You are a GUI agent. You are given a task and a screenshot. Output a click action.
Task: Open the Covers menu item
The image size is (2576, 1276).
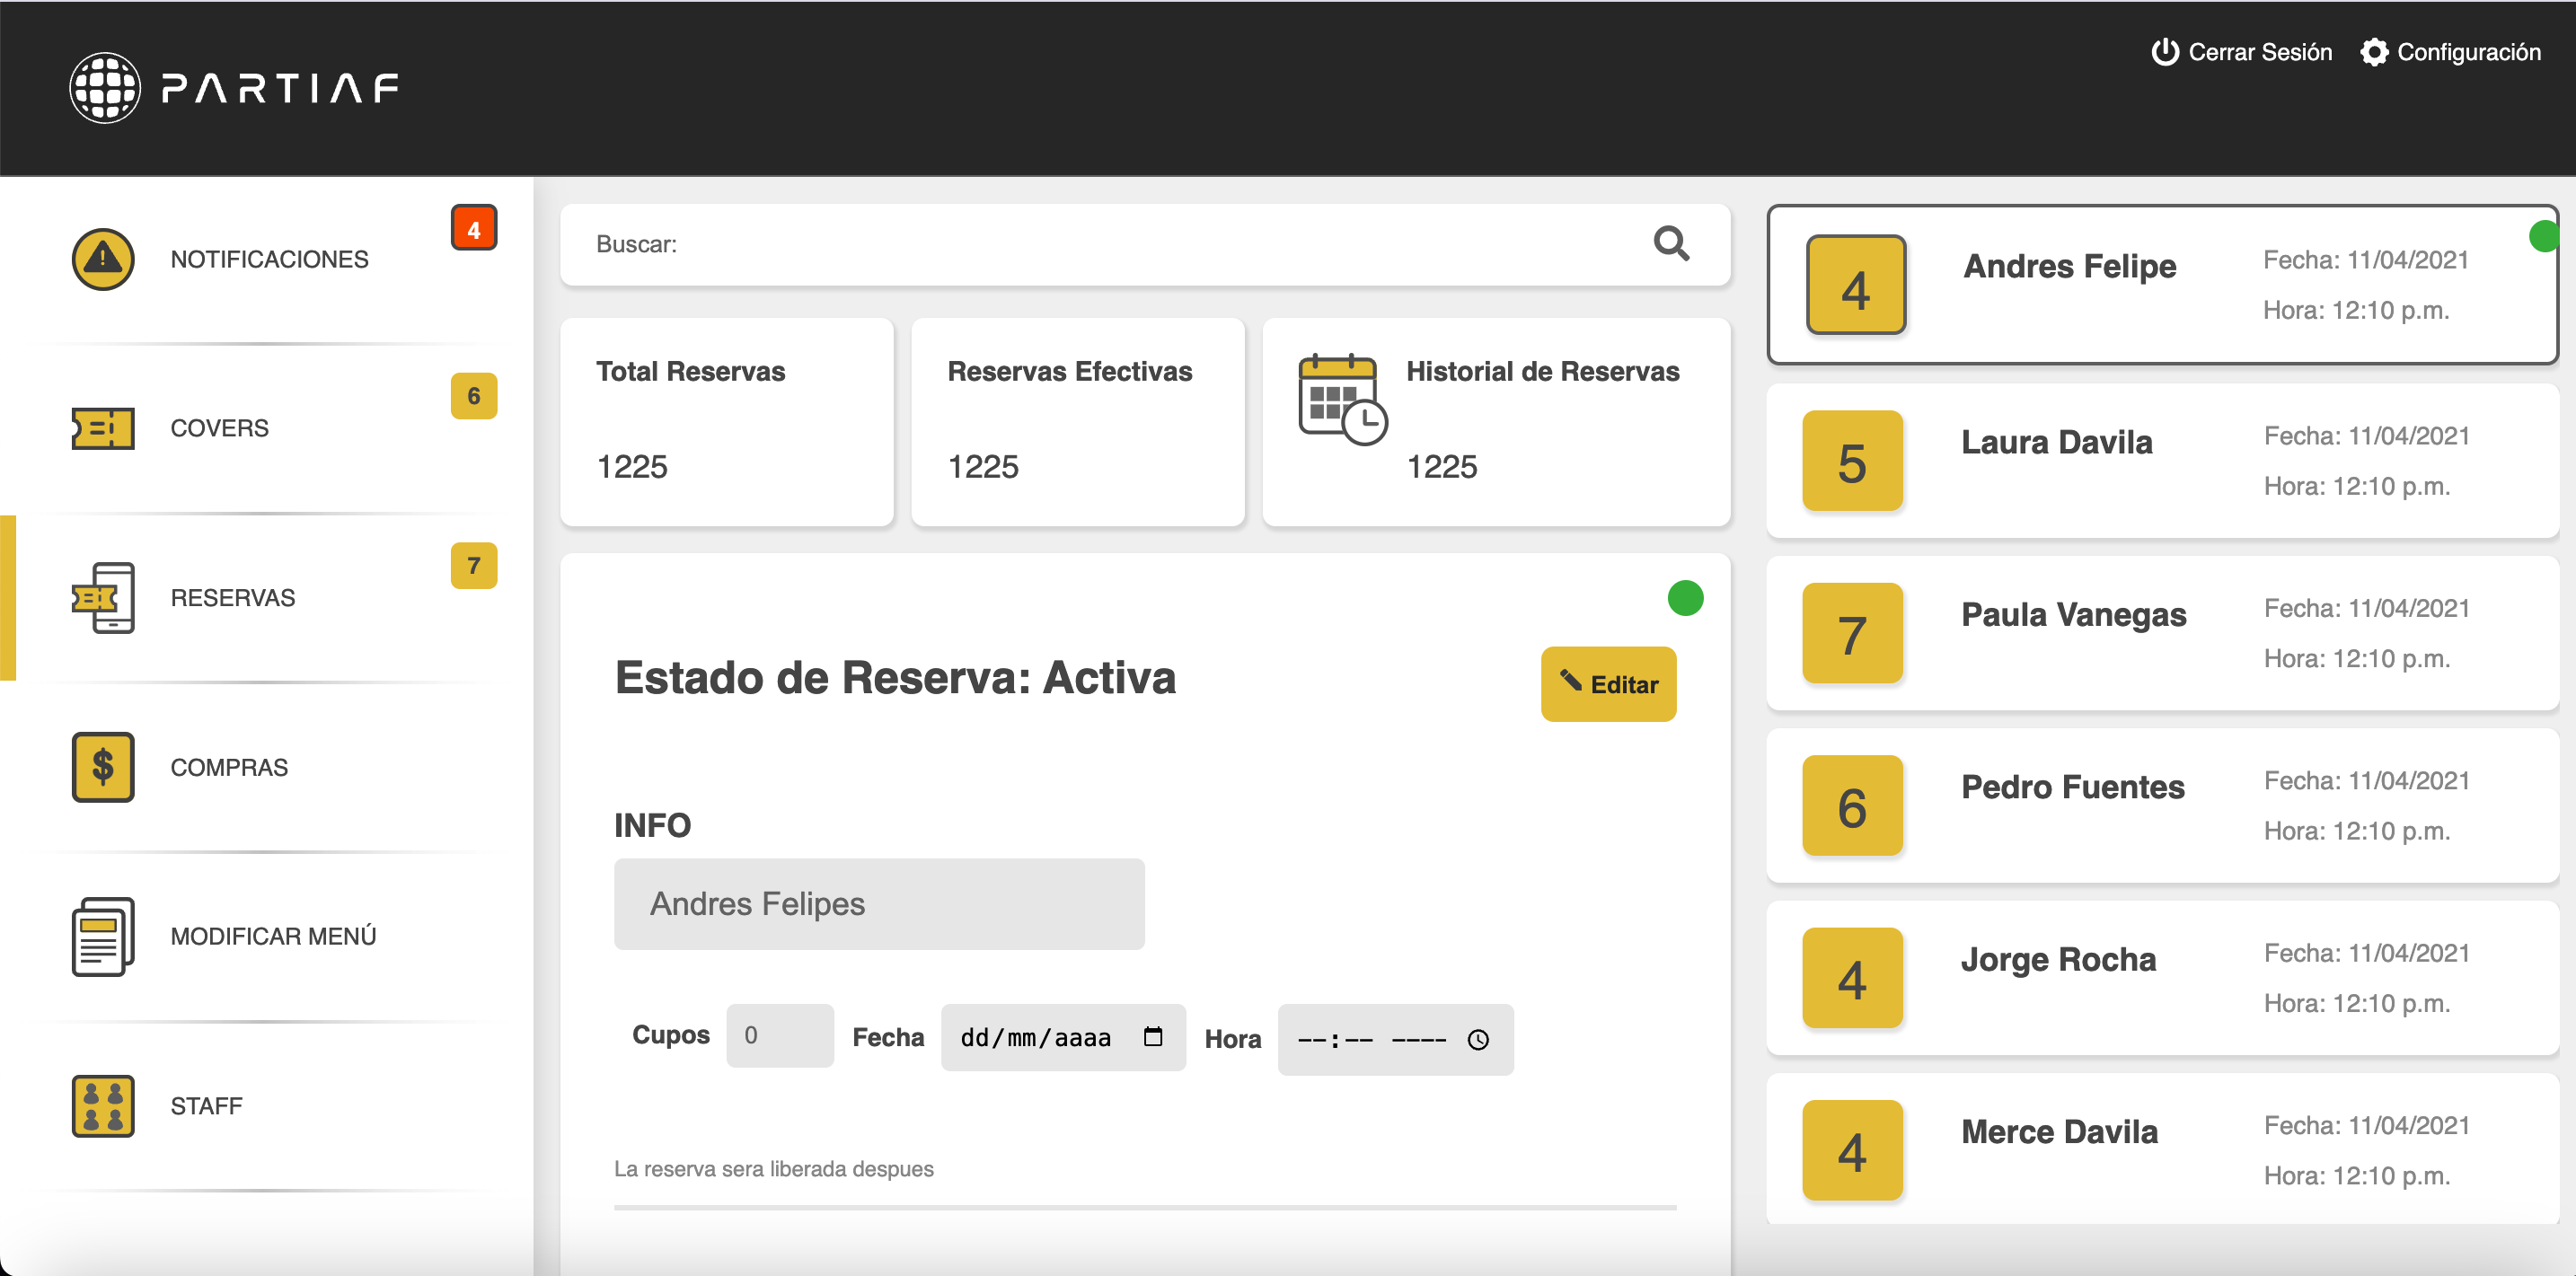click(219, 428)
